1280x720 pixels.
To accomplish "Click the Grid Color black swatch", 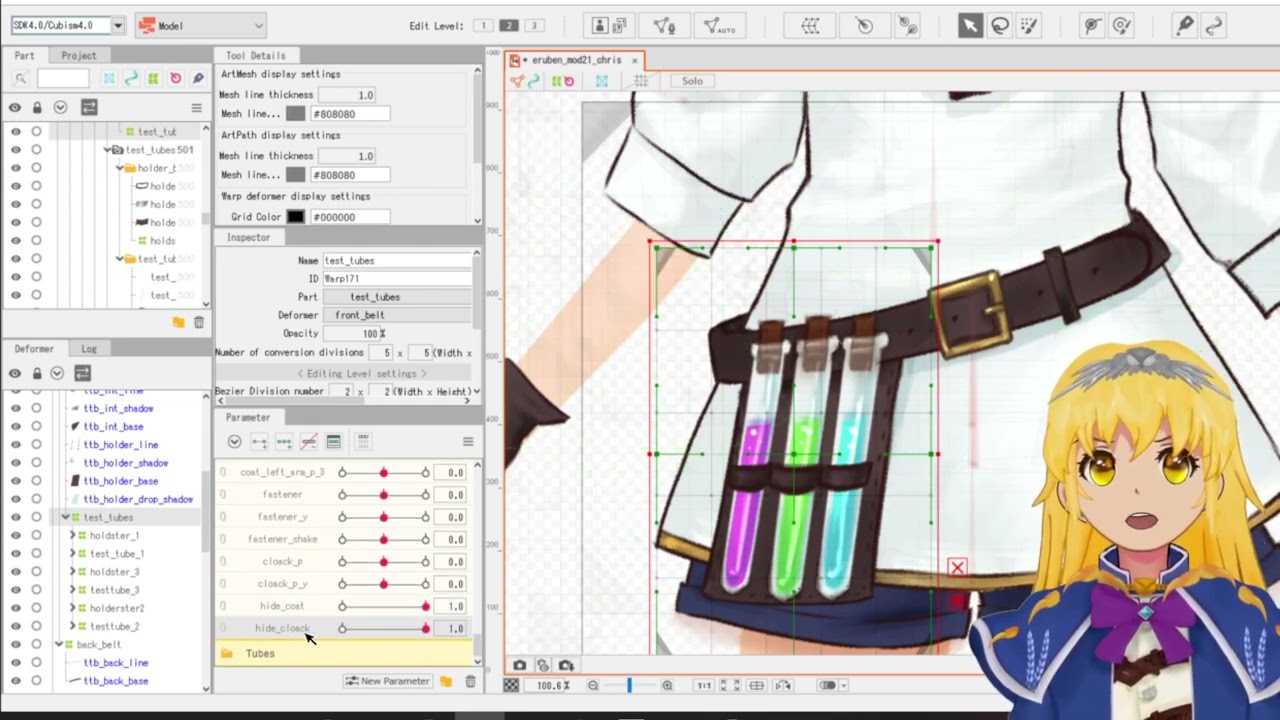I will point(296,217).
